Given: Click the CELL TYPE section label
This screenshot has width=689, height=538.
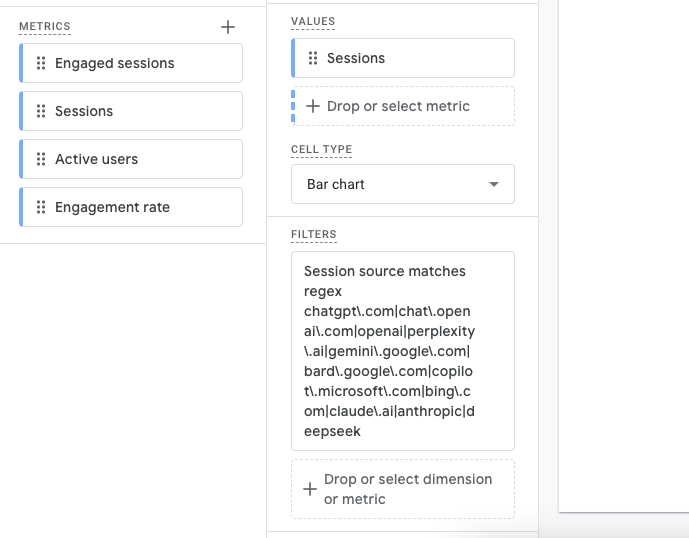Looking at the screenshot, I should pyautogui.click(x=321, y=149).
